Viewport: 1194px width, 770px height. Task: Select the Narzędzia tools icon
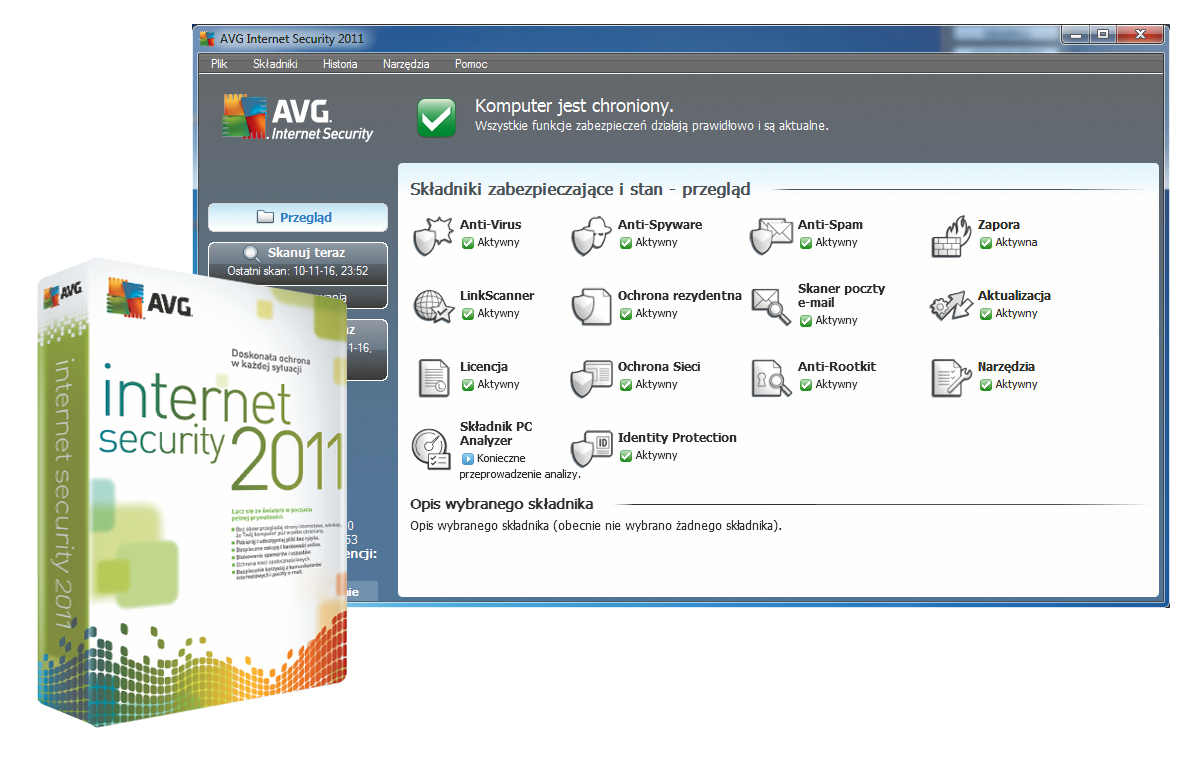point(950,377)
